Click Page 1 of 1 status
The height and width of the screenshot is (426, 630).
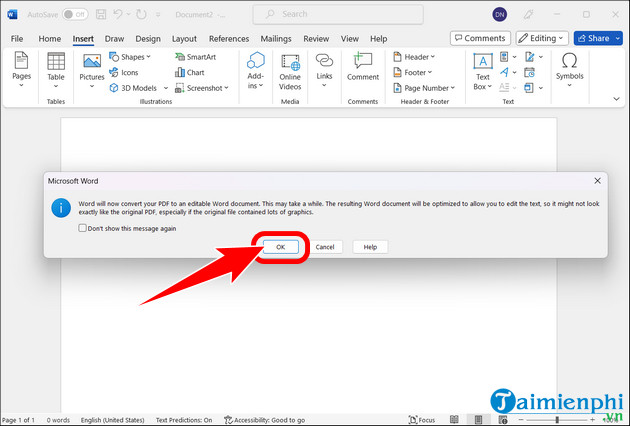click(18, 420)
